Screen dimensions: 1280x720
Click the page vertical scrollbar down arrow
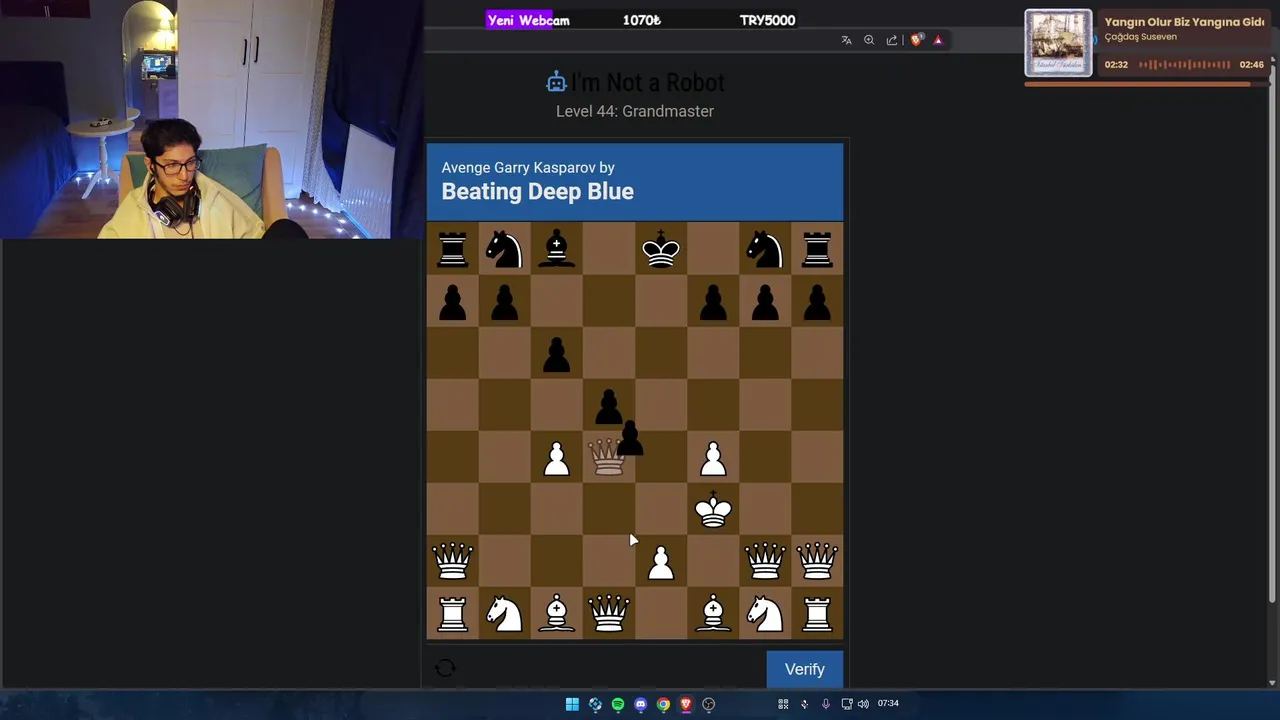coord(1273,682)
